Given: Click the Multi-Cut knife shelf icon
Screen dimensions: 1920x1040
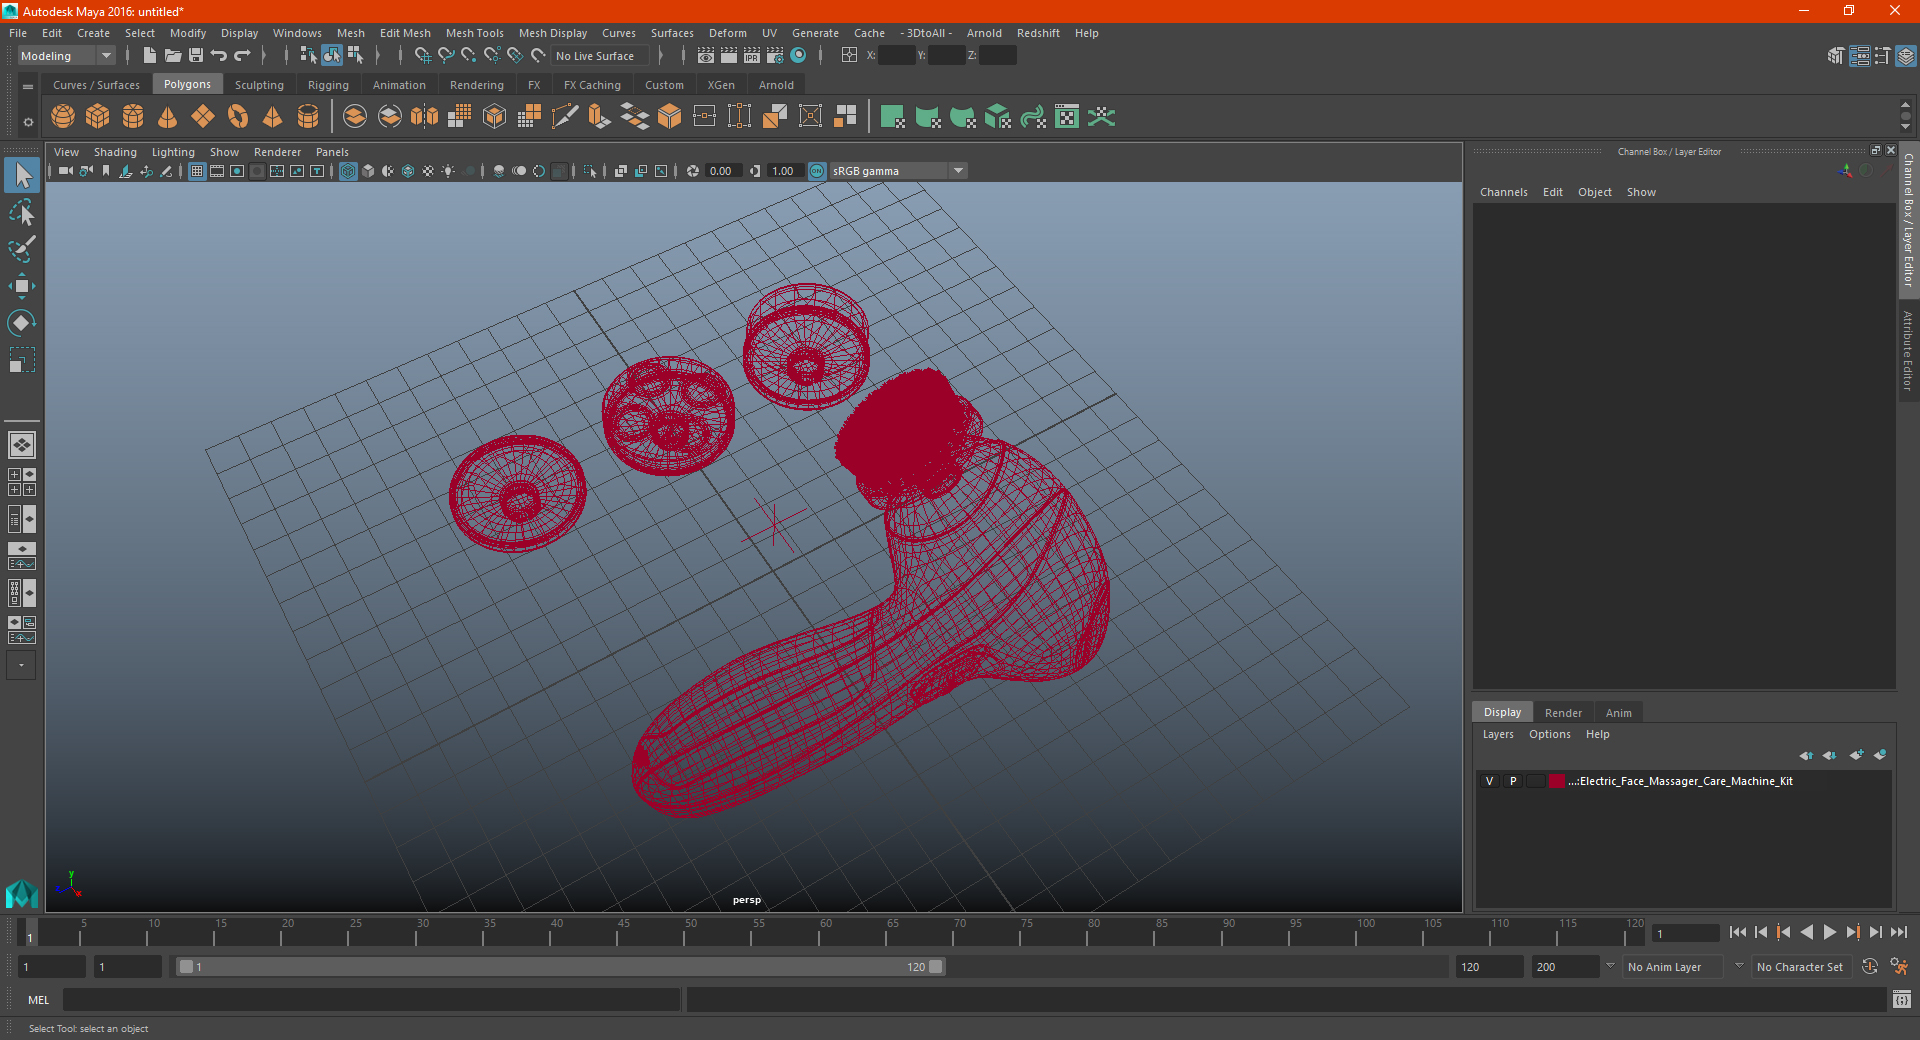Looking at the screenshot, I should click(564, 117).
